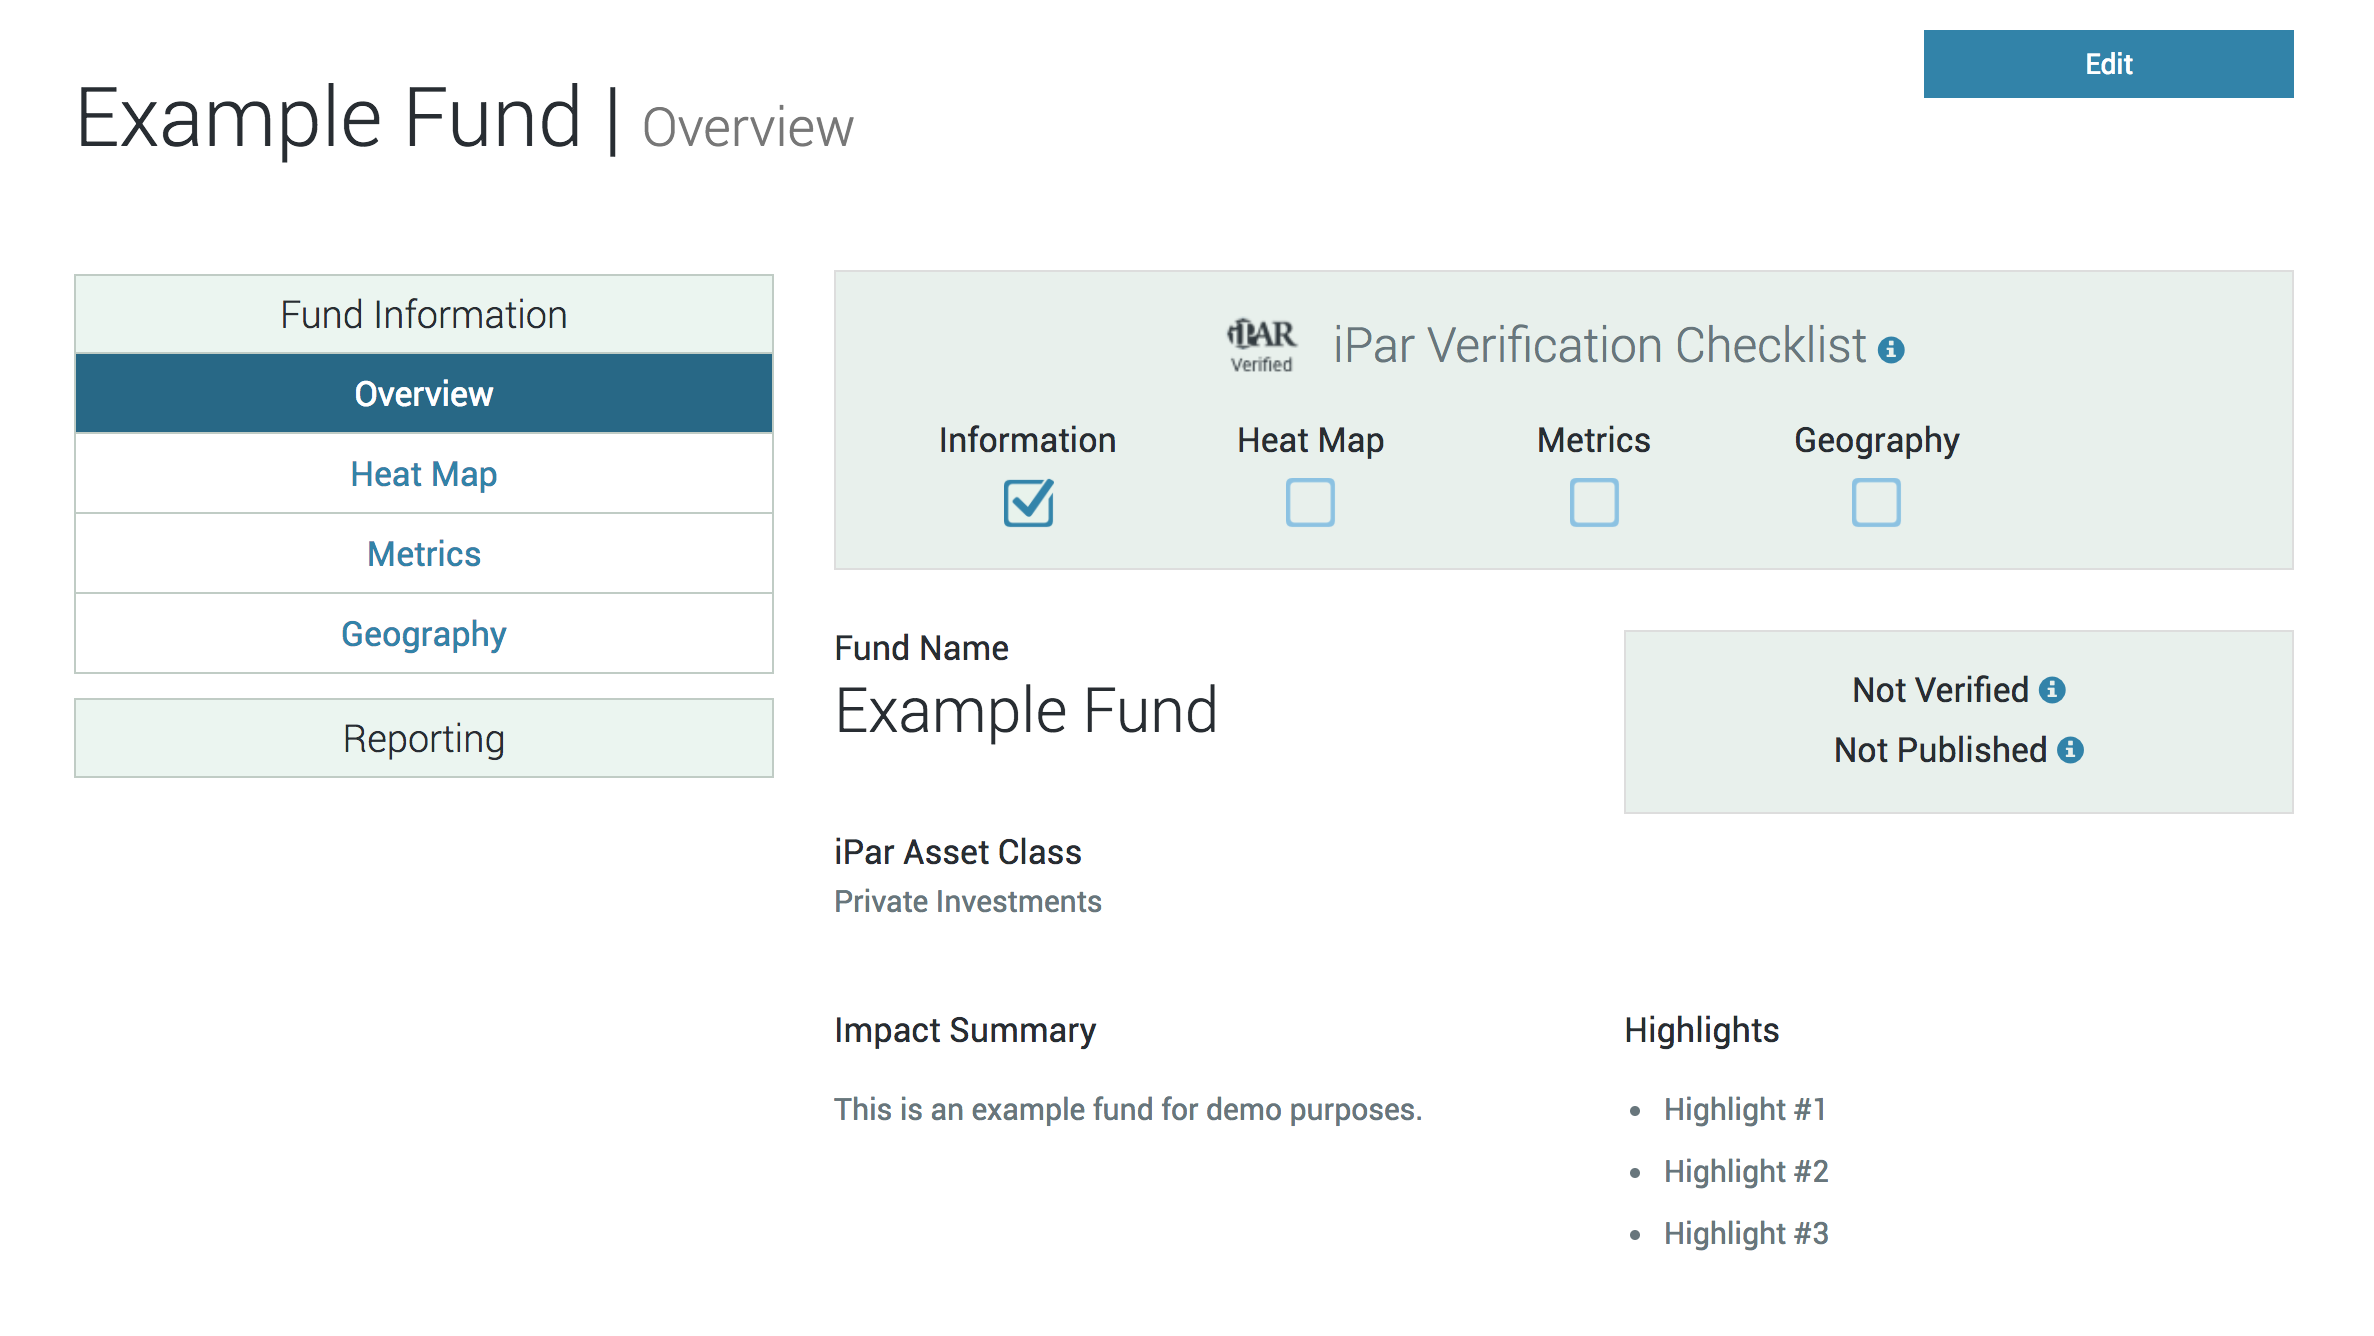Screen dimensions: 2374x1336
Task: Click the Example Fund page title
Action: (x=328, y=119)
